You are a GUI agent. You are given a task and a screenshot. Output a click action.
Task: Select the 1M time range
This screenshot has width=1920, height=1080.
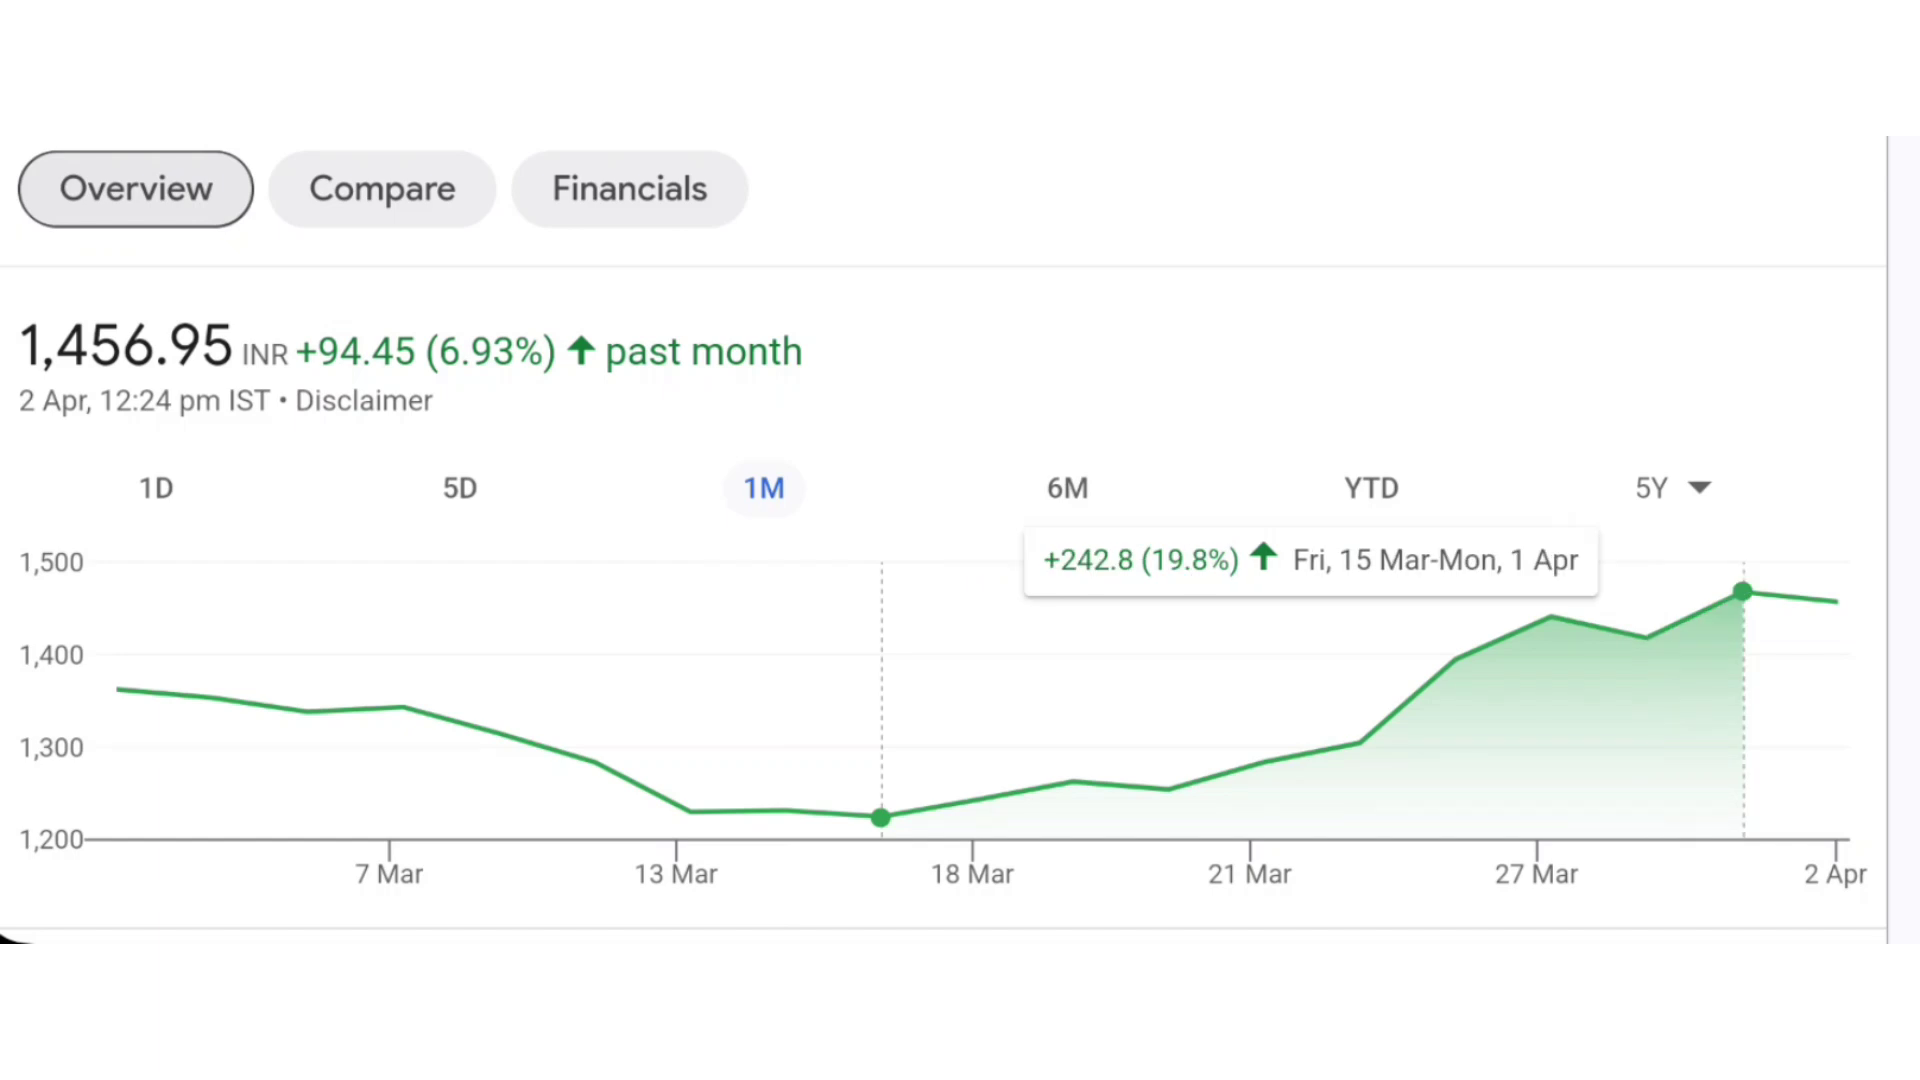(764, 488)
